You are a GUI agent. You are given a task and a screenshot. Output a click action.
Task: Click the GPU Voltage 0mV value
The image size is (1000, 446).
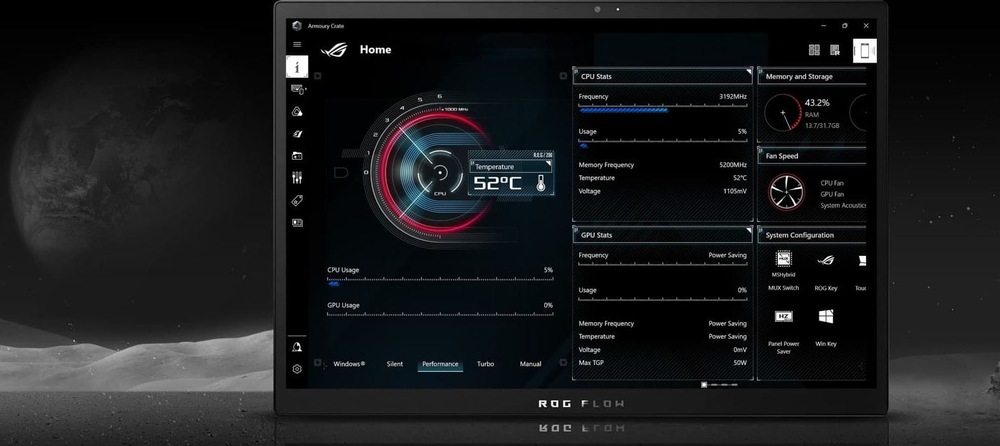(x=740, y=350)
